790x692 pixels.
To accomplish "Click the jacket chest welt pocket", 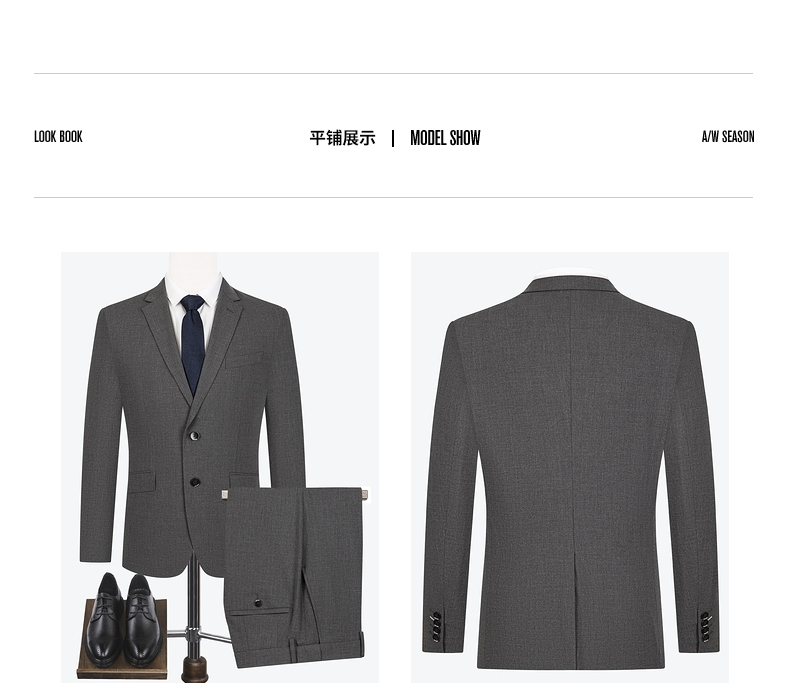I will pyautogui.click(x=244, y=359).
